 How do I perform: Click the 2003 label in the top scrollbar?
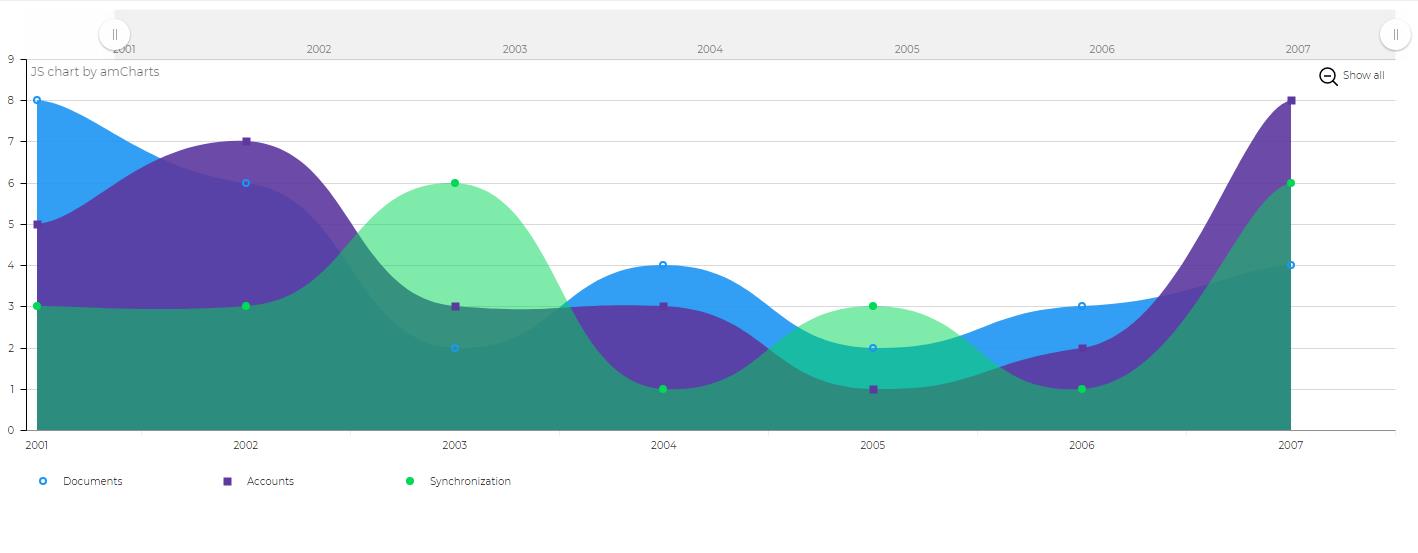pyautogui.click(x=515, y=49)
